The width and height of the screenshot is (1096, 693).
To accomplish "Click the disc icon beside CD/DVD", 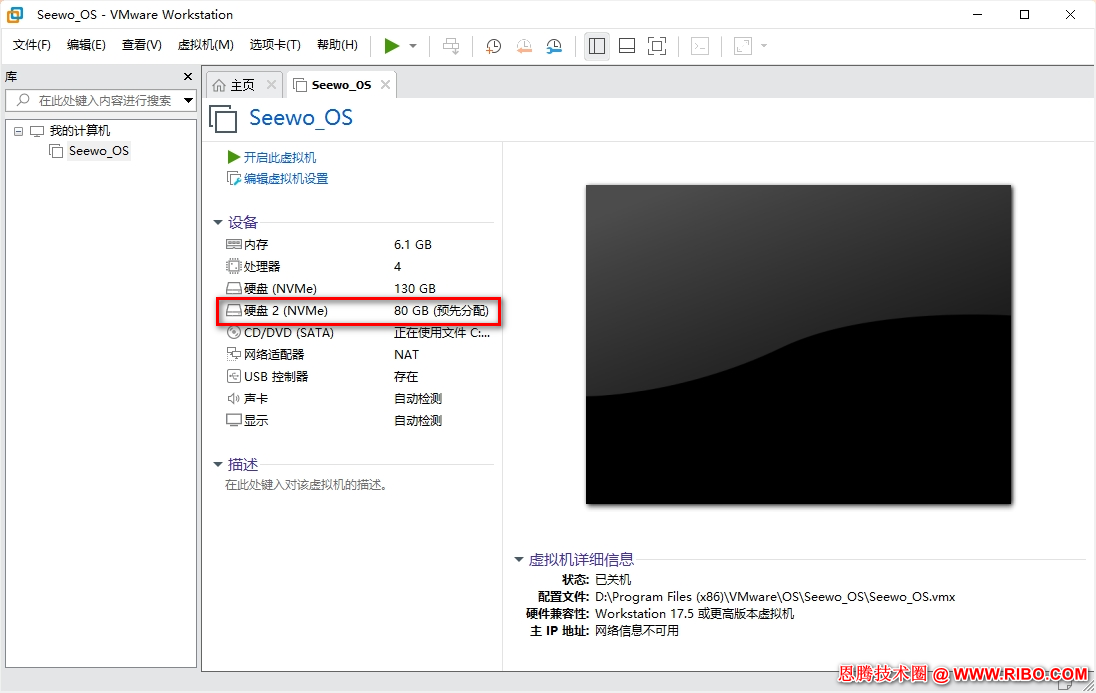I will pyautogui.click(x=233, y=333).
